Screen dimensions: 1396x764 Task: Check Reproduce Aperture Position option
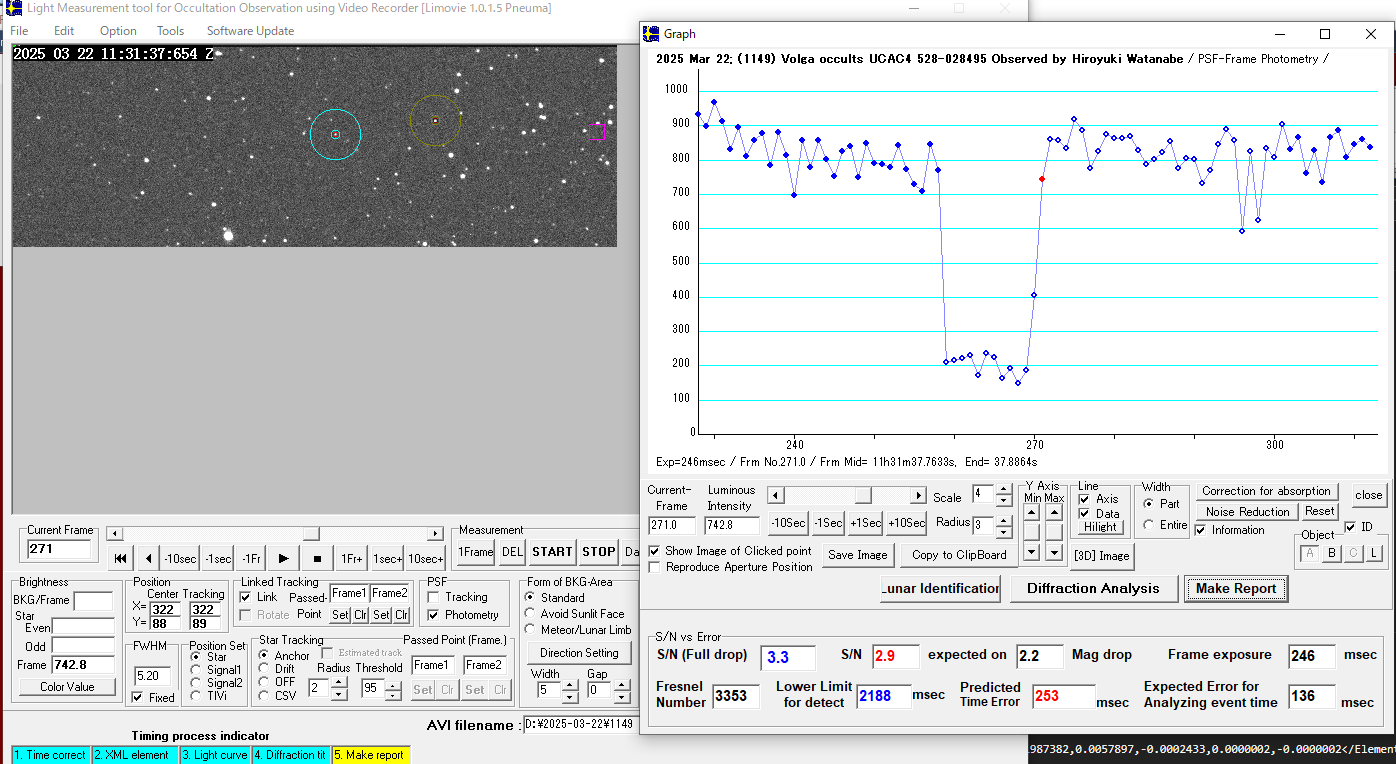(655, 567)
